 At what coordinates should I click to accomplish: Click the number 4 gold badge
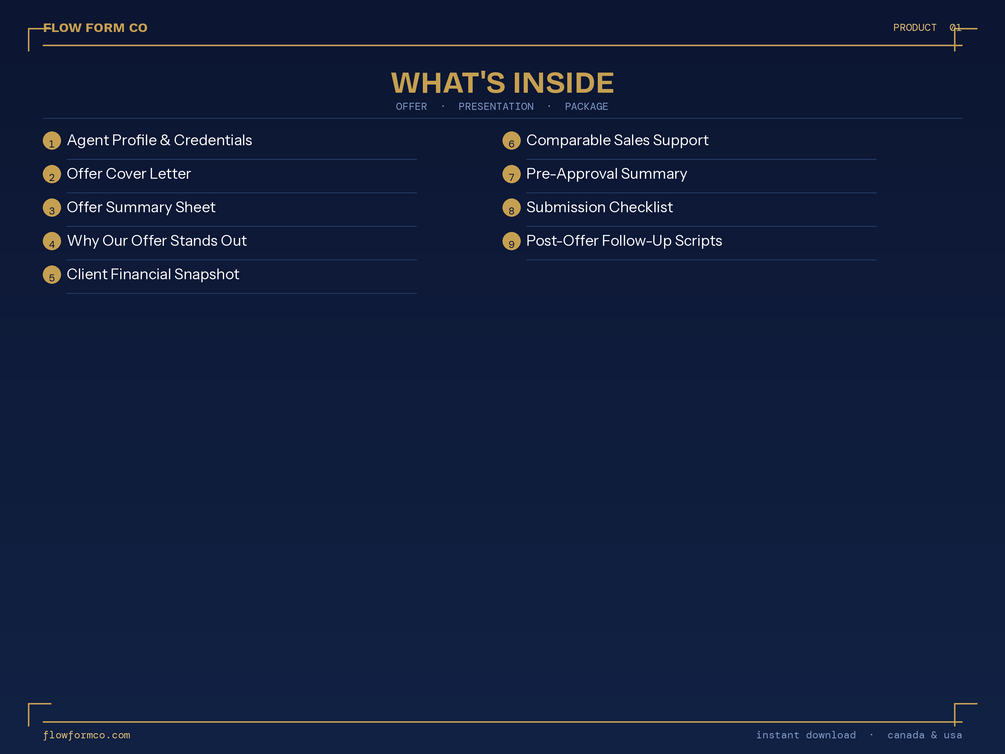pos(52,241)
